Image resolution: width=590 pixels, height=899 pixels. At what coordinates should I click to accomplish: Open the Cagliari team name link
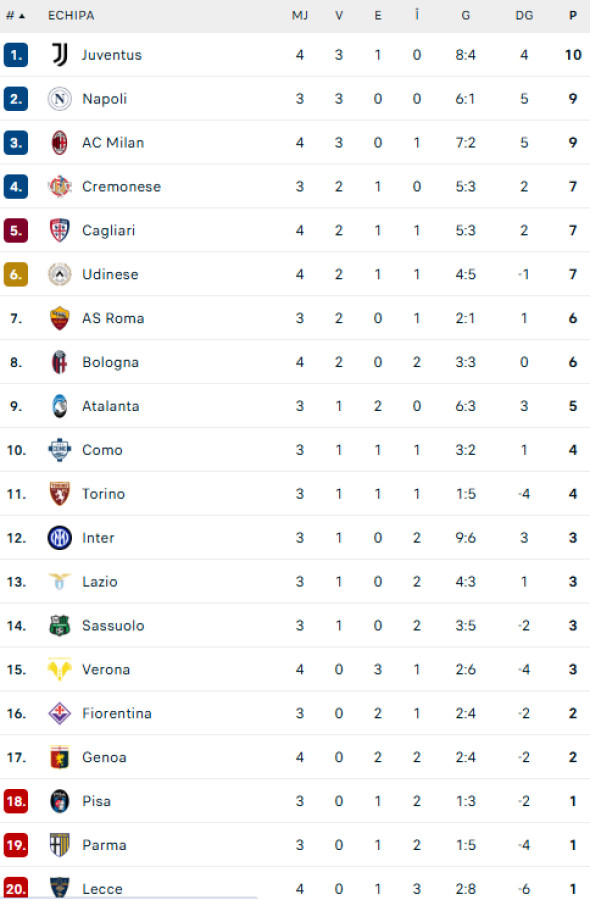(108, 230)
